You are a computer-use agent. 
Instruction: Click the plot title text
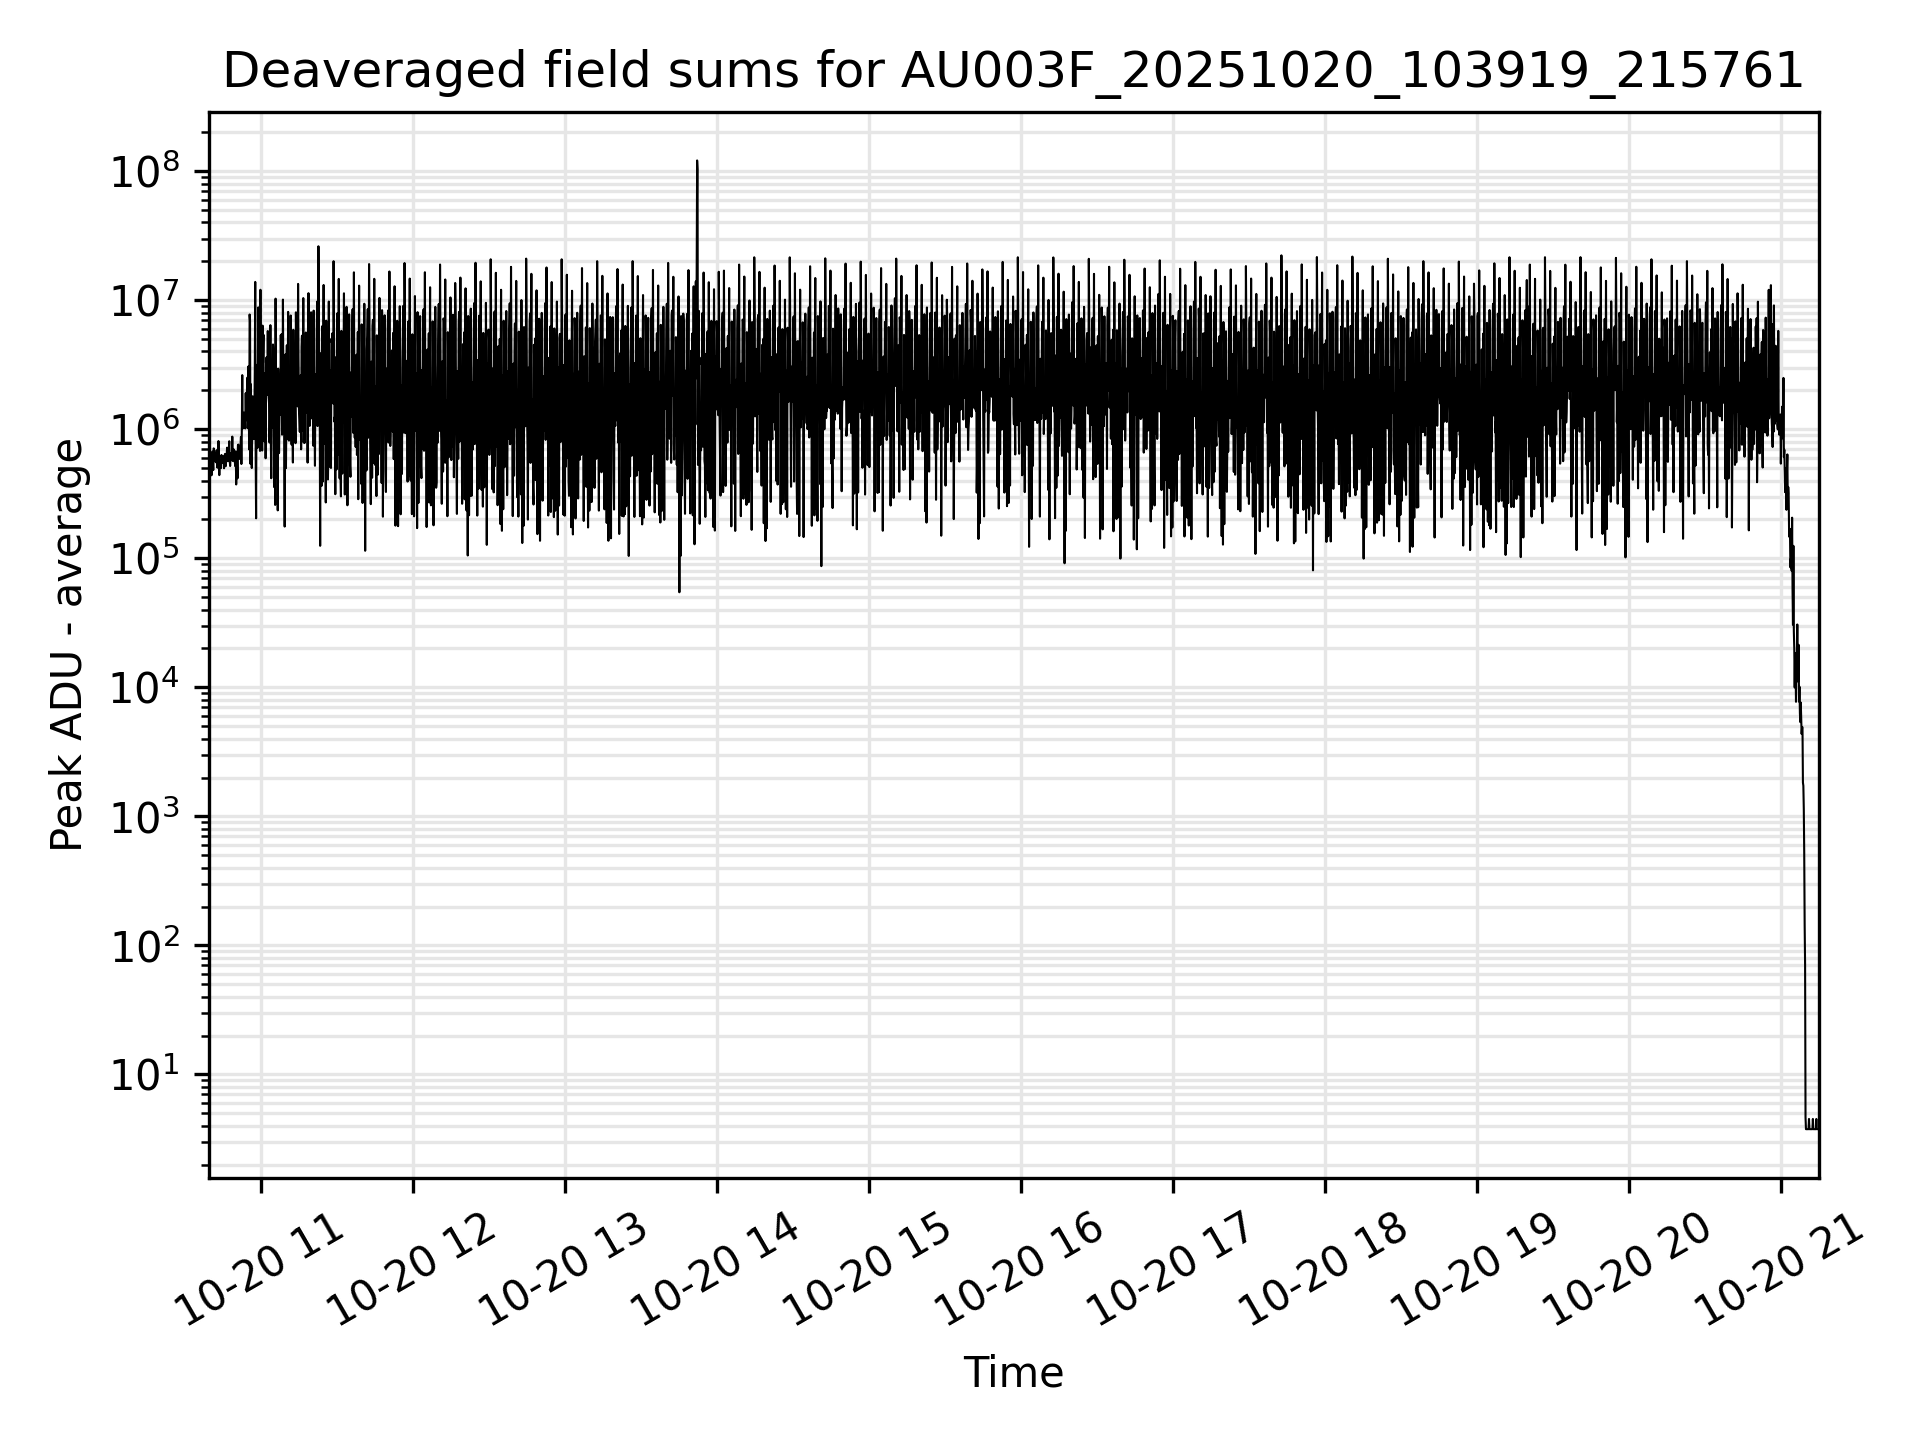tap(1012, 72)
